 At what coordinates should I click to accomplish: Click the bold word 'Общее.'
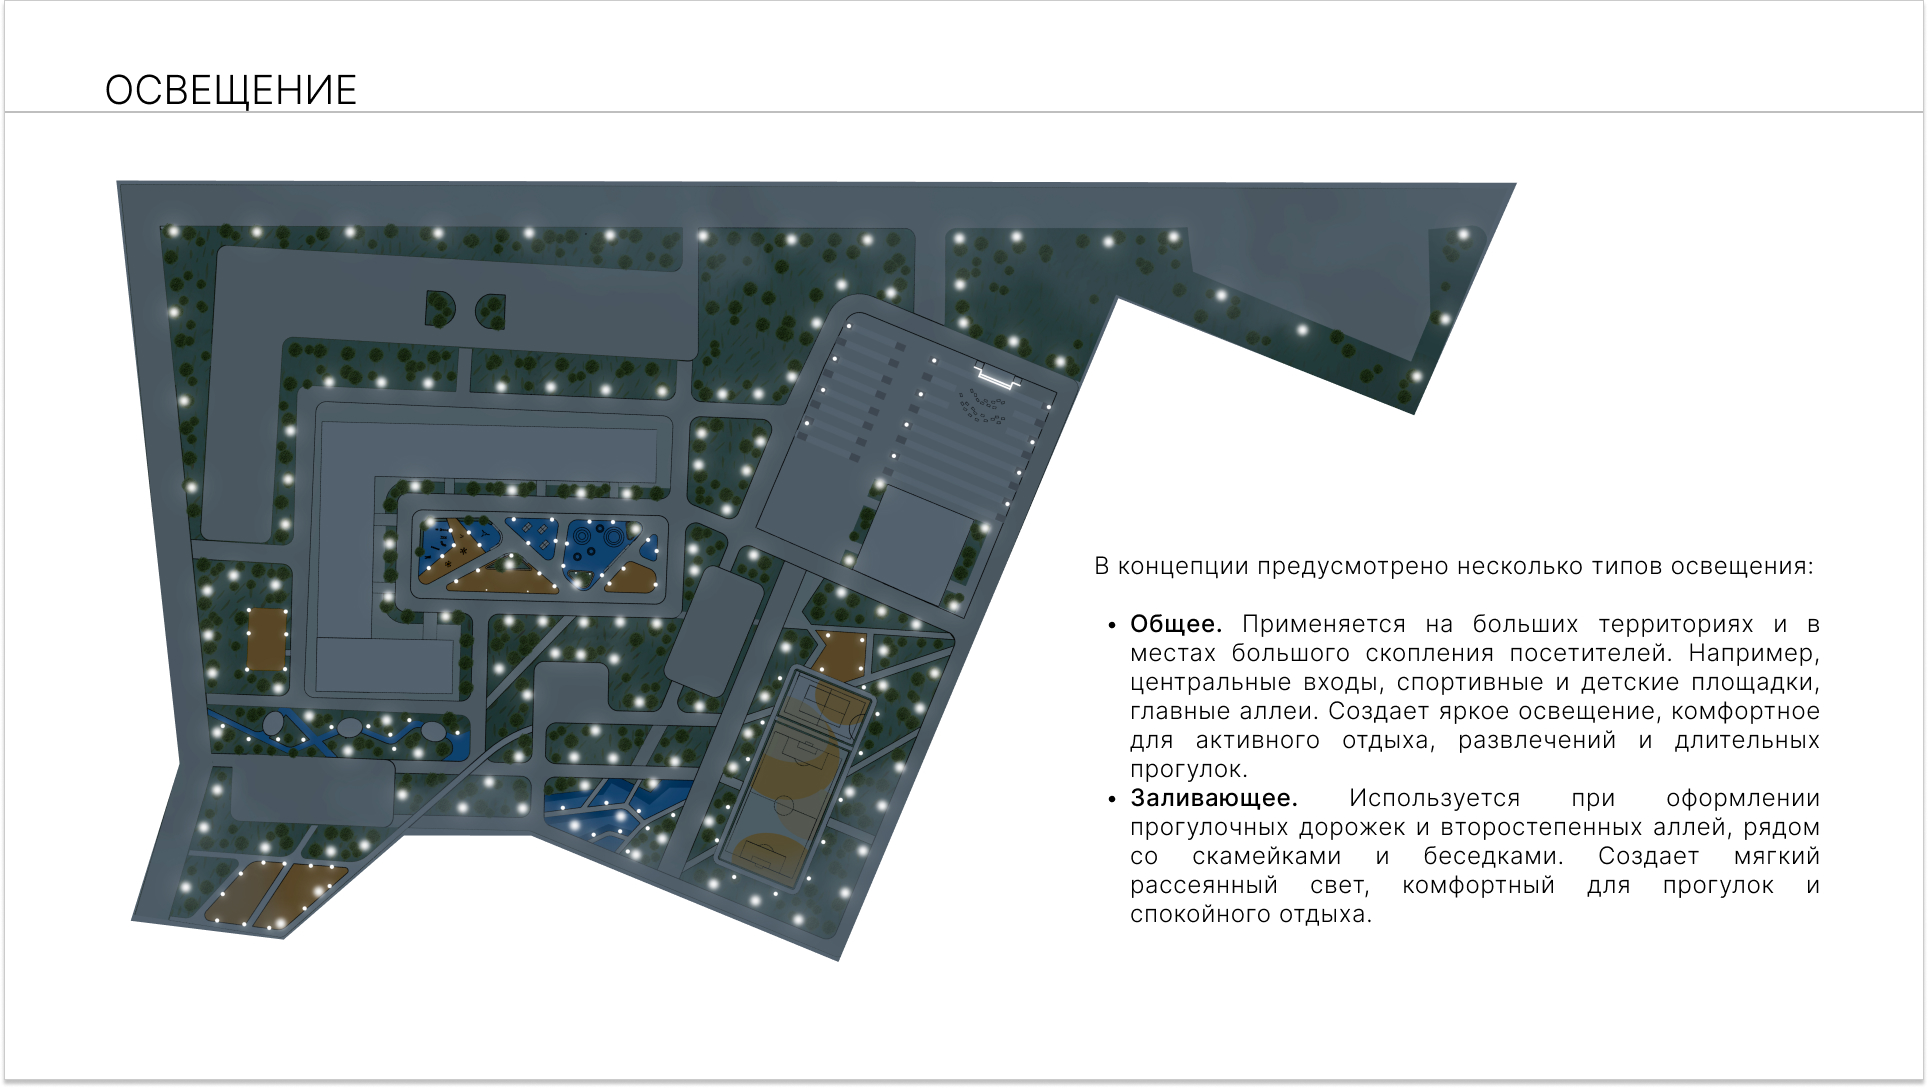coord(1176,624)
